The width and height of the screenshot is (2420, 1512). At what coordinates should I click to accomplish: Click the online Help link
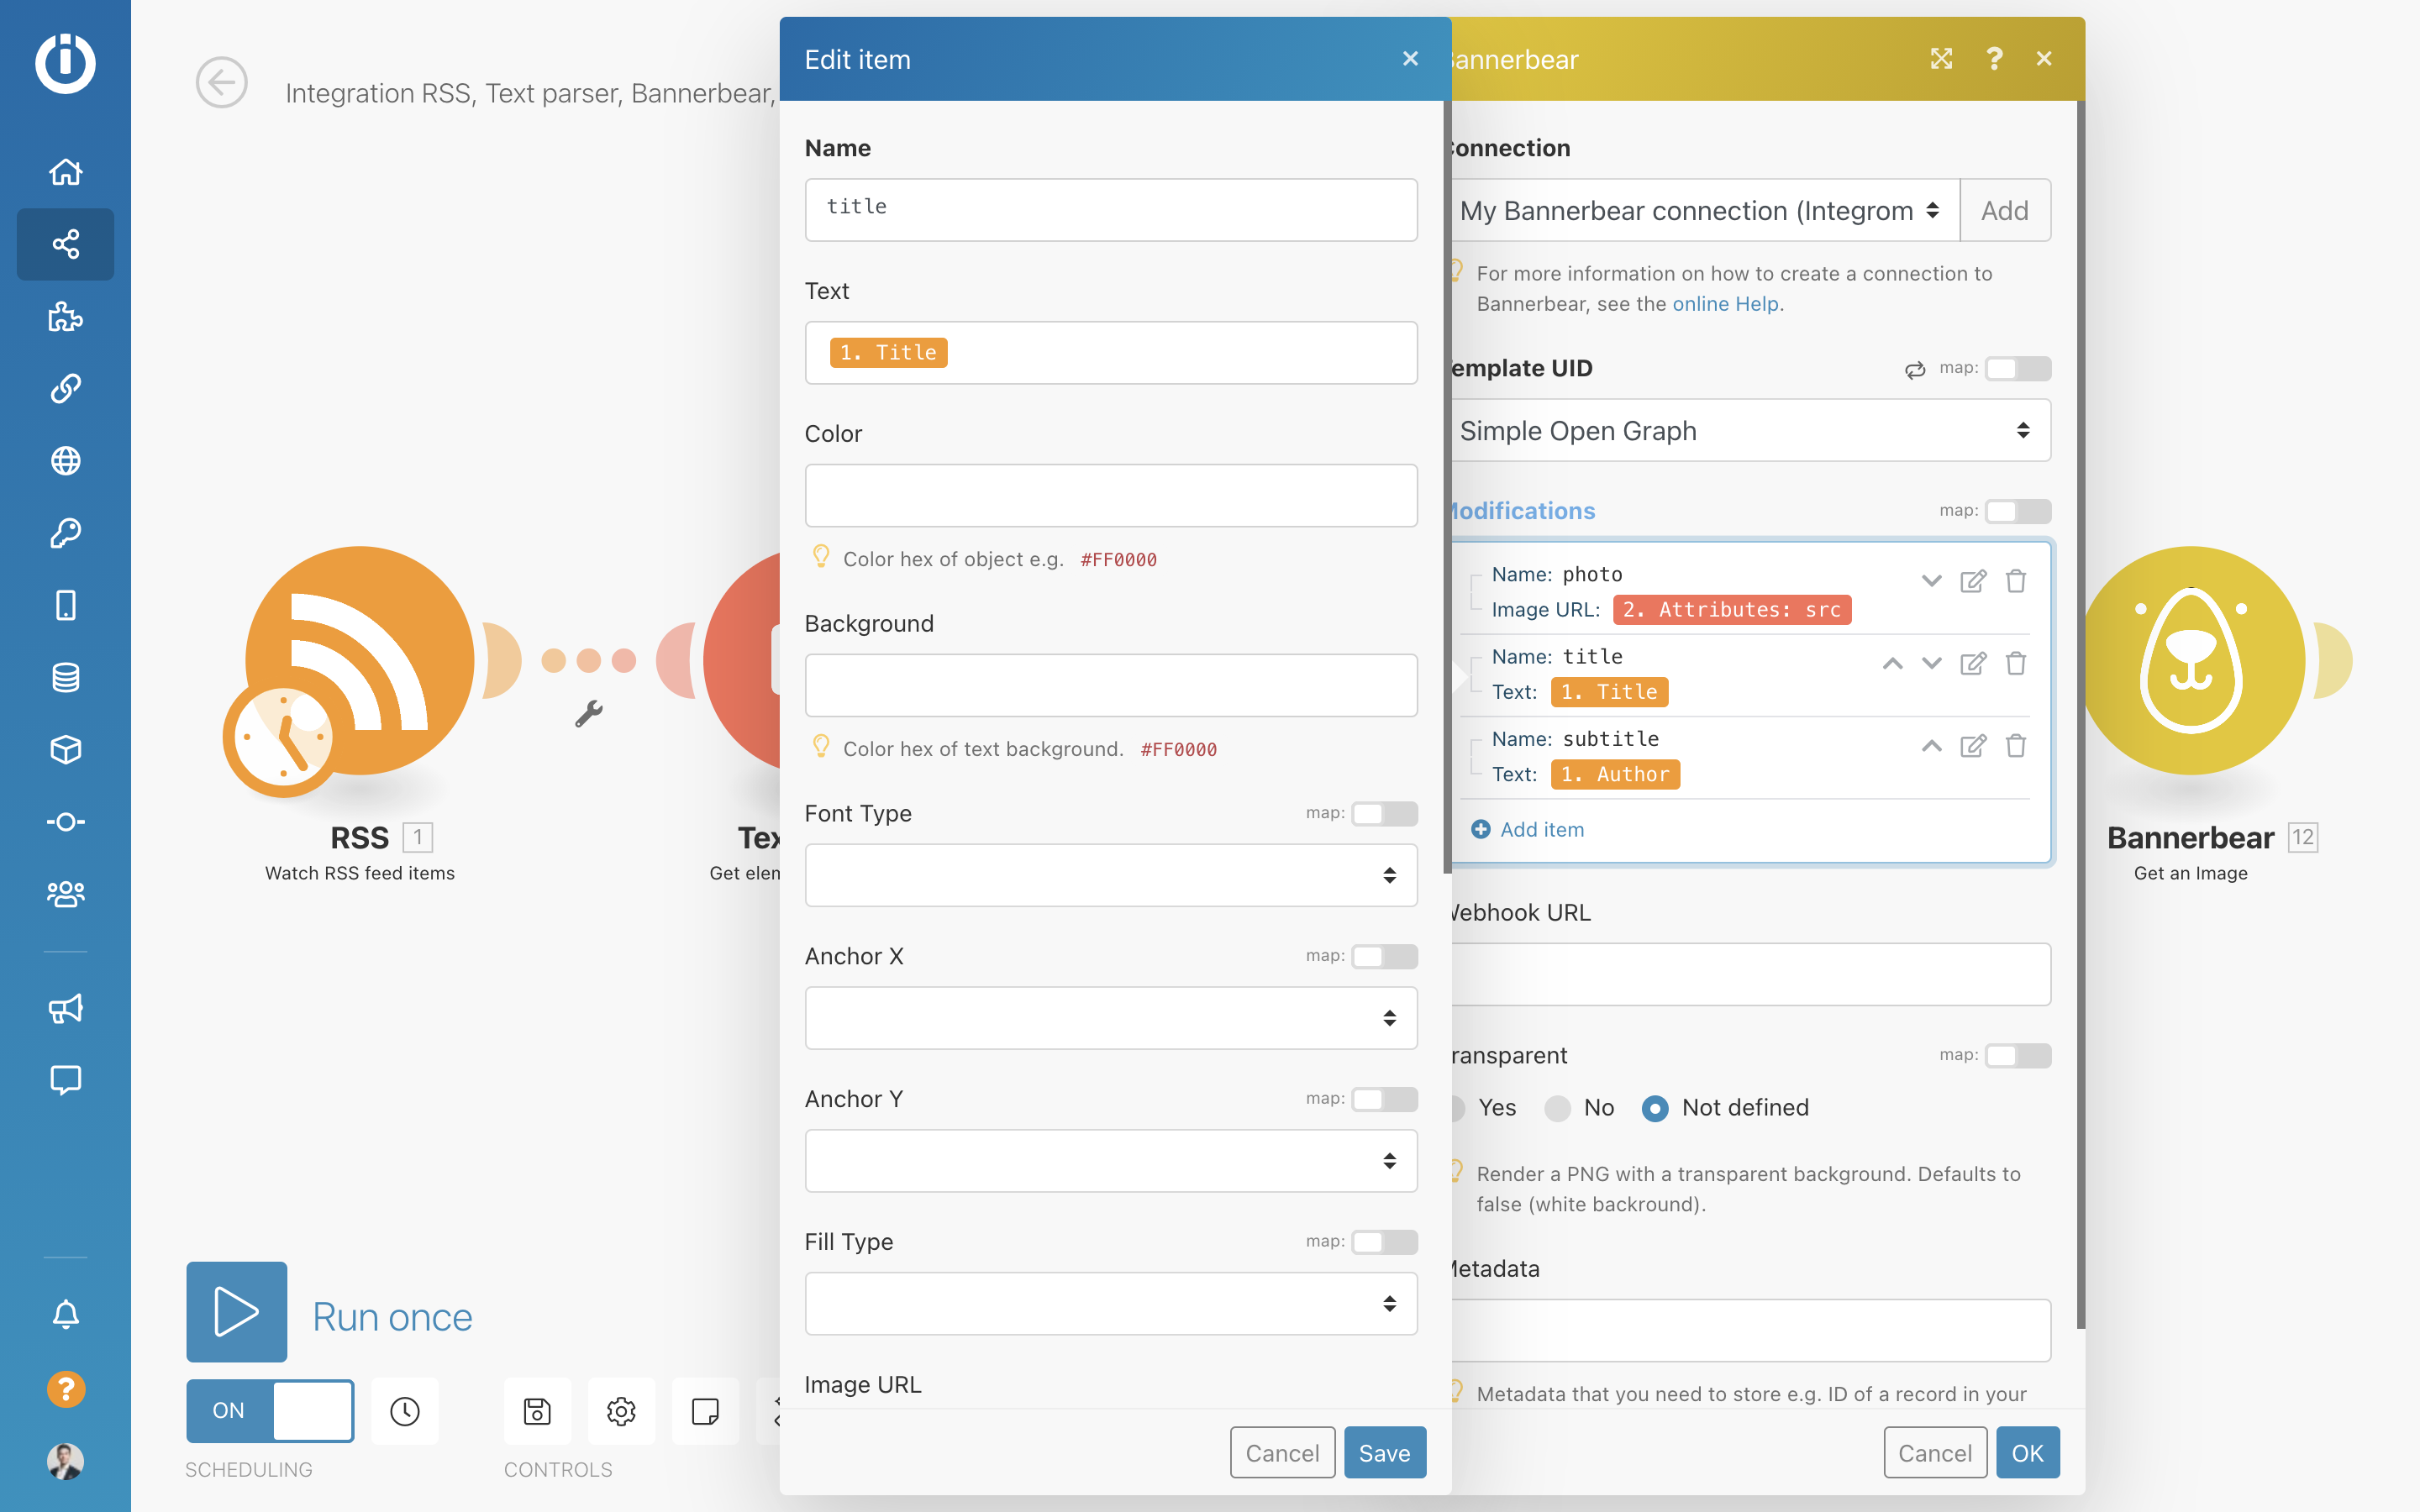coord(1725,303)
